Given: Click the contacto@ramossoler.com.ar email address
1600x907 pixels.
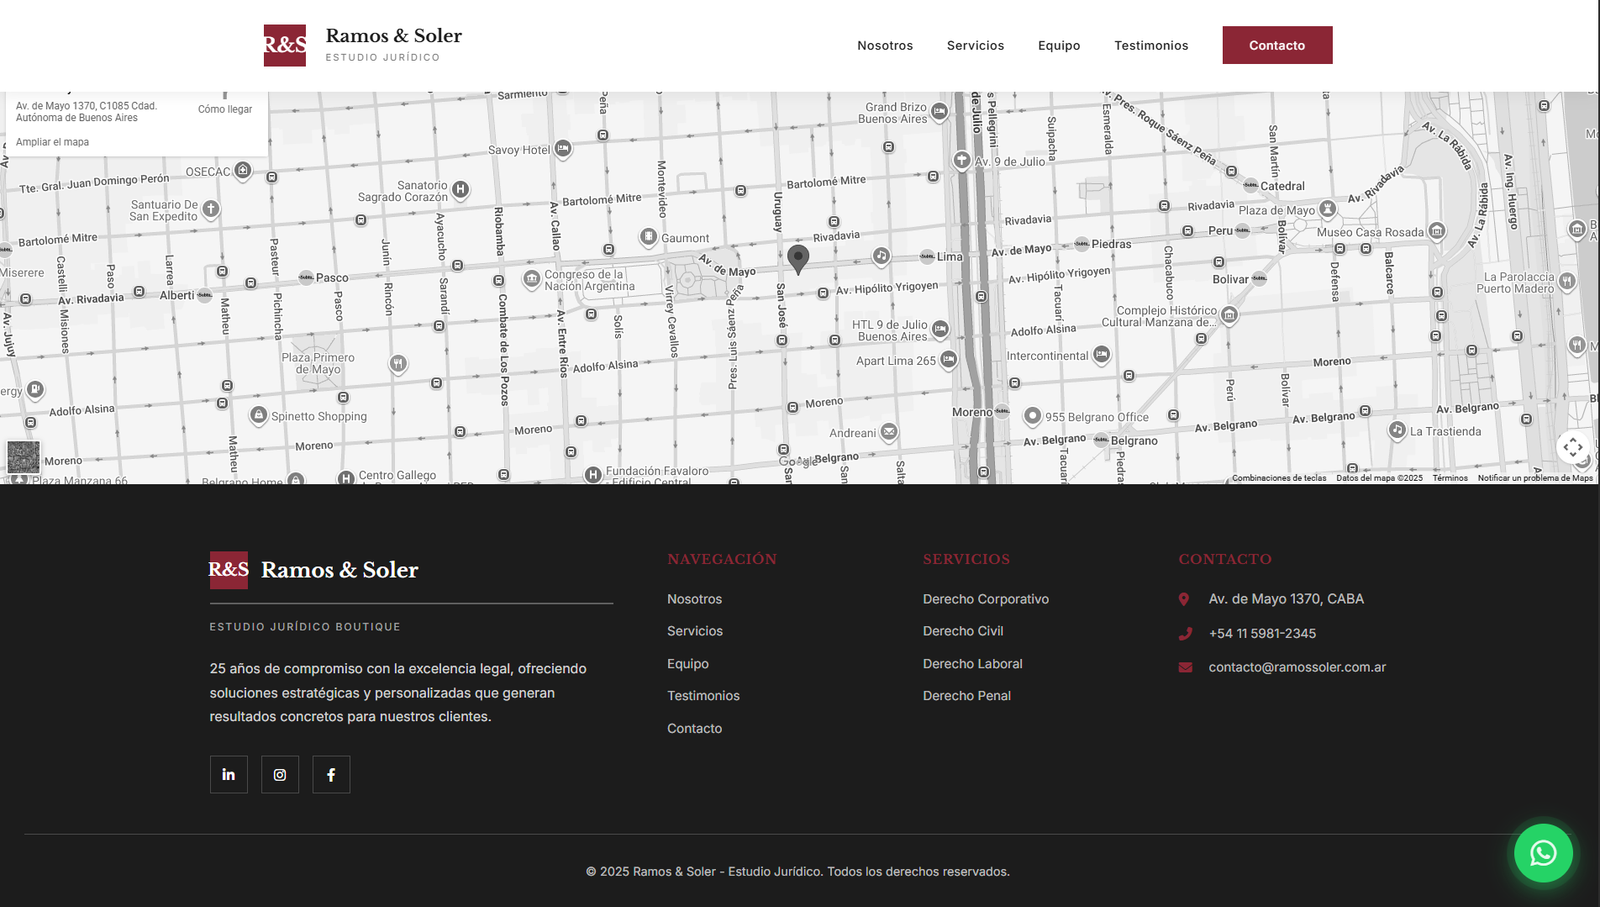Looking at the screenshot, I should tap(1297, 667).
